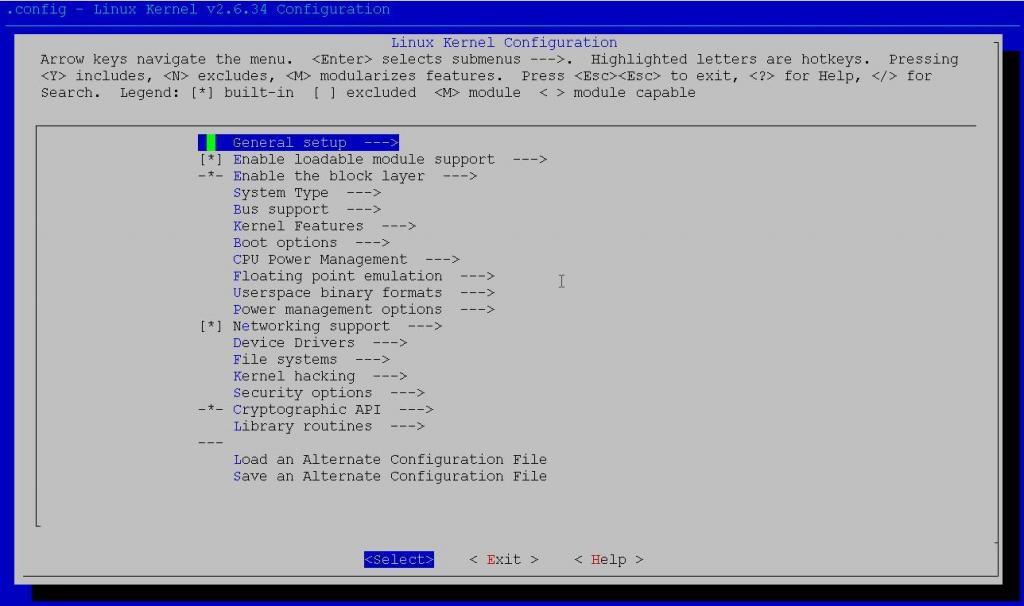Open the File systems submenu
This screenshot has width=1024, height=606.
click(312, 359)
